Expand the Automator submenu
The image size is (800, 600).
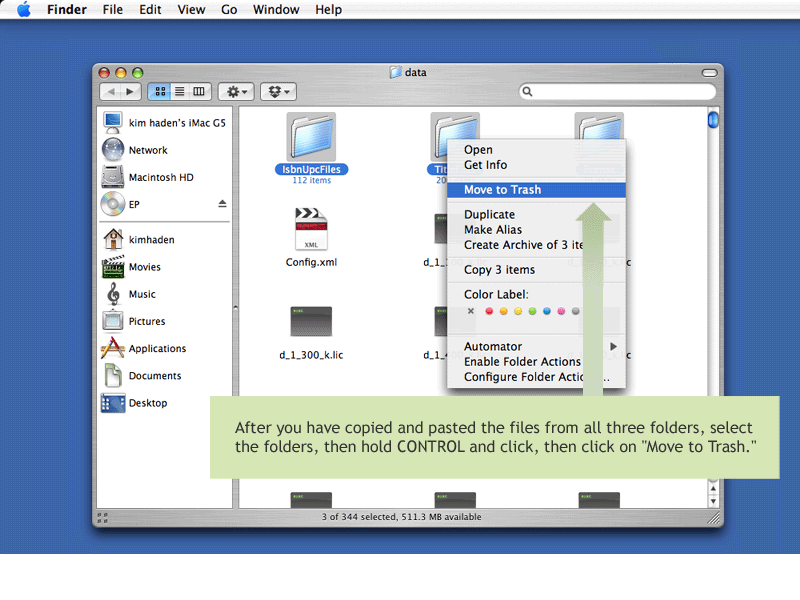coord(536,346)
